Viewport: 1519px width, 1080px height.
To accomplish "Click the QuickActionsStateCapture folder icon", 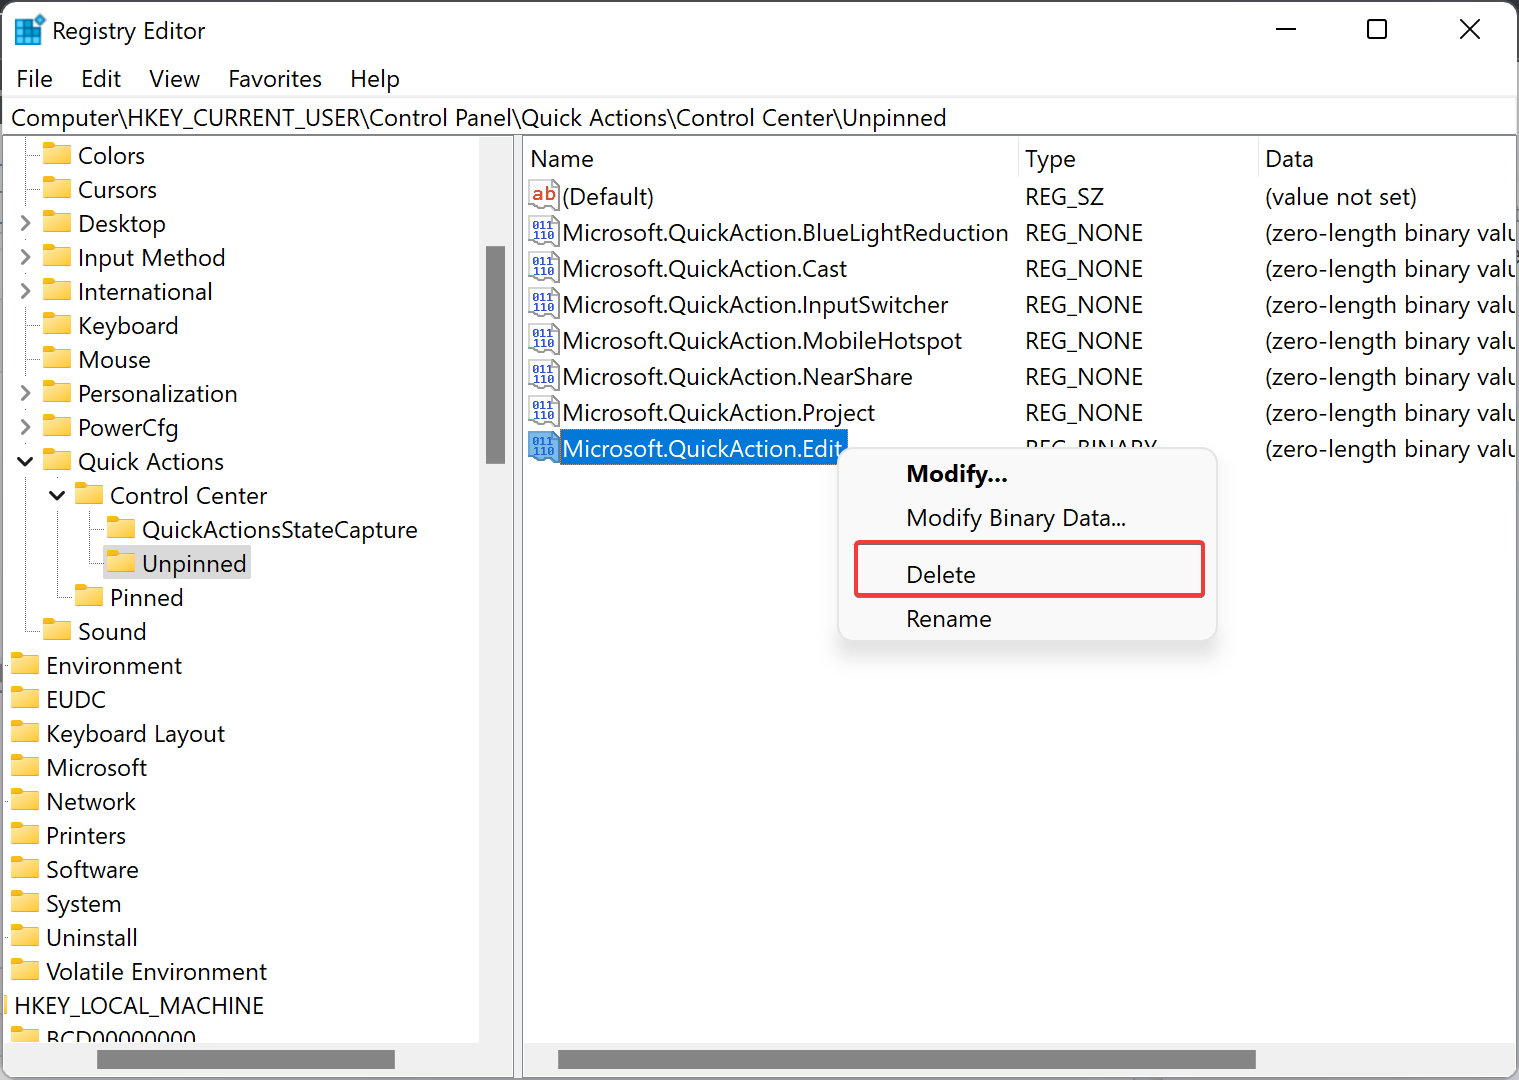I will 121,528.
